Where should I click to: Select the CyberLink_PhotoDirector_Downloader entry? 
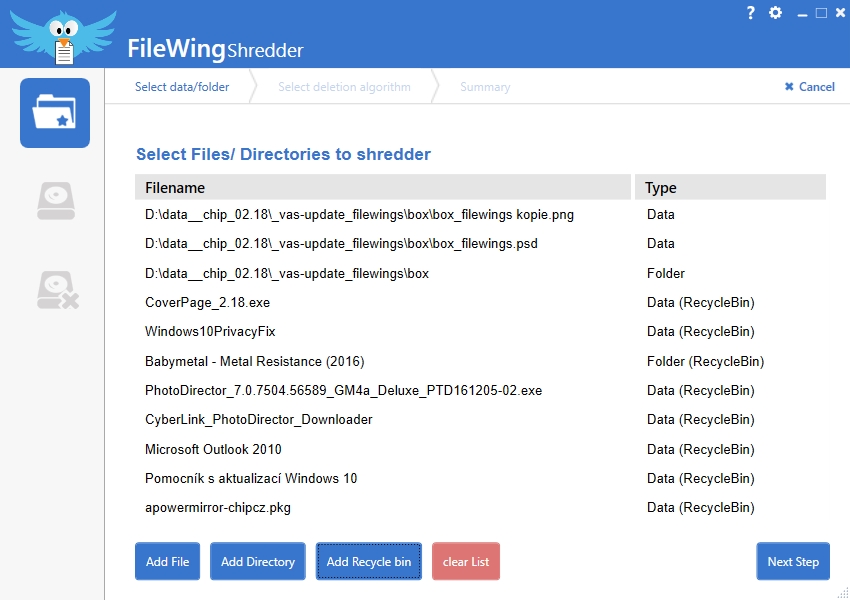click(x=480, y=420)
